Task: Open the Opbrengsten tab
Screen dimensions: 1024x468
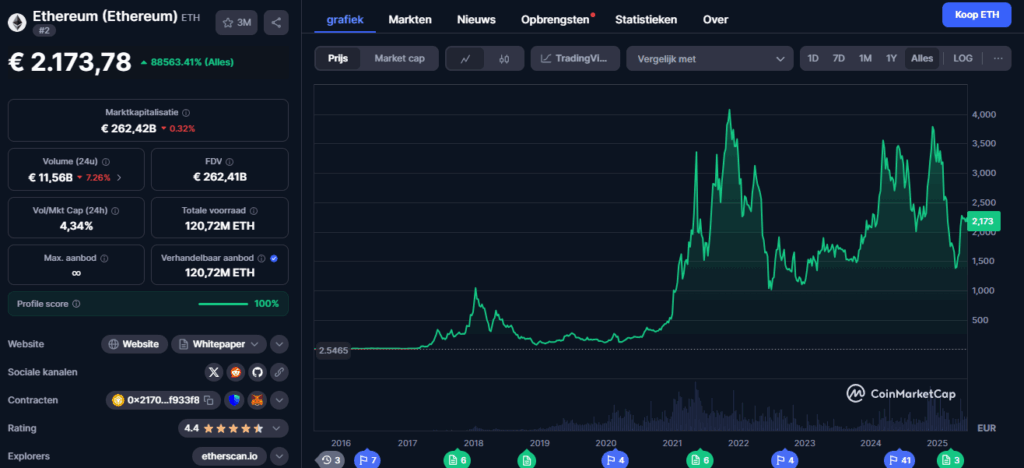Action: (x=555, y=20)
